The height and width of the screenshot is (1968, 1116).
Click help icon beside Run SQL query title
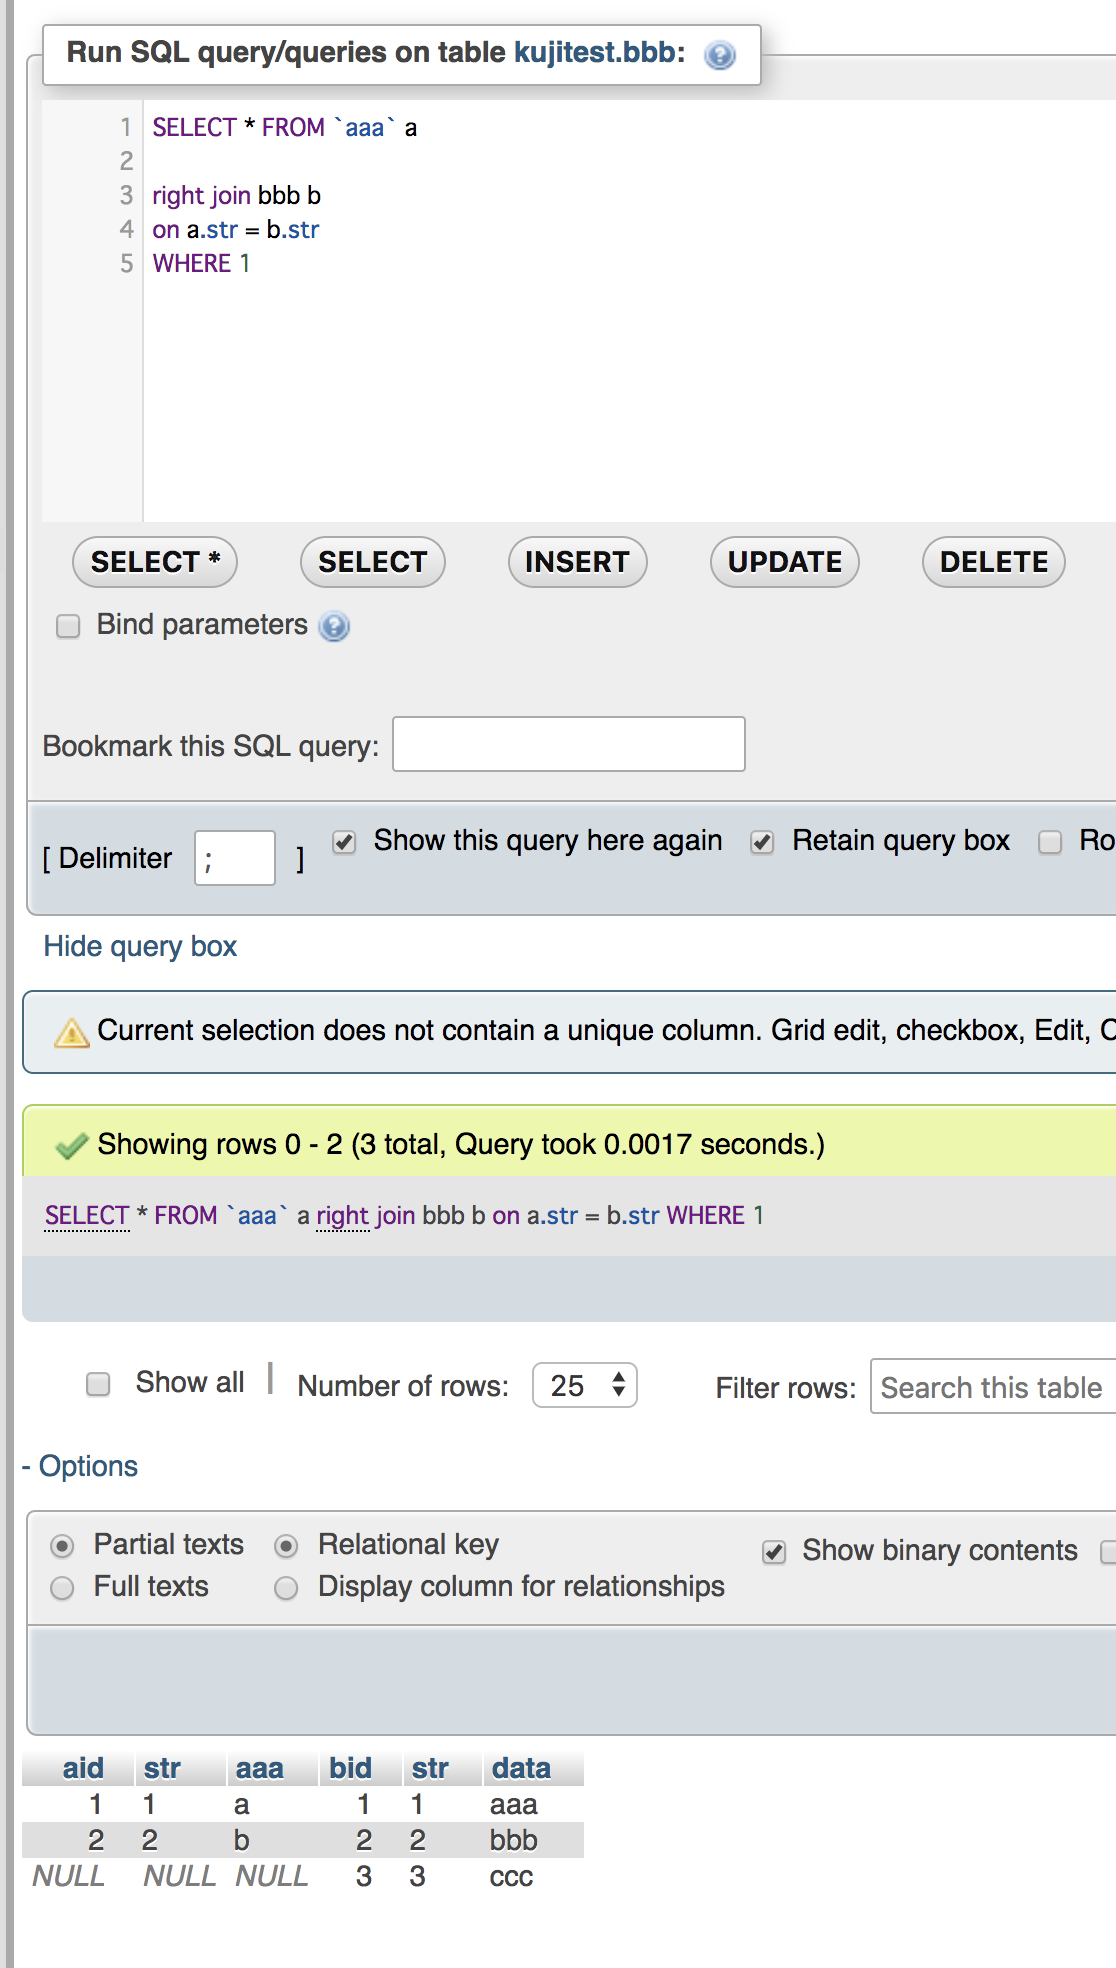click(x=720, y=55)
